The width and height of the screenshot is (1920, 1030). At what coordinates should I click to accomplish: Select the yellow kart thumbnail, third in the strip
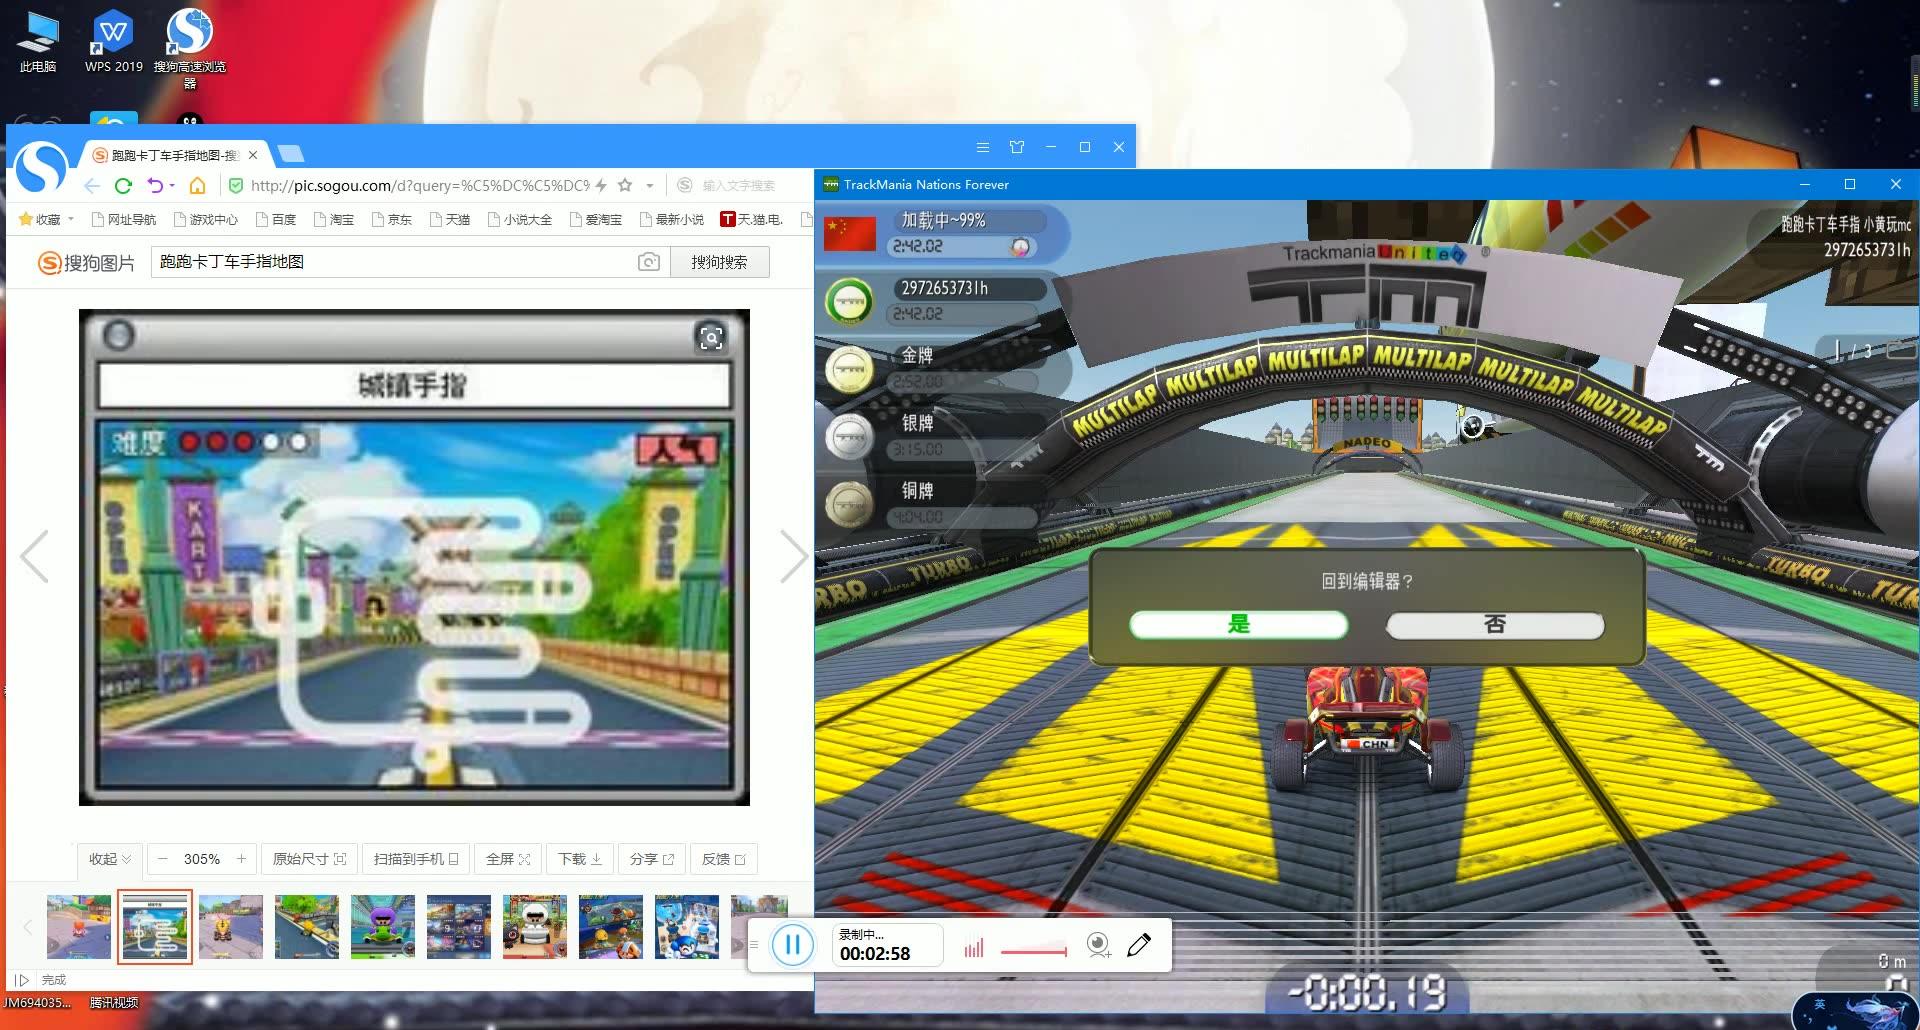coord(231,927)
